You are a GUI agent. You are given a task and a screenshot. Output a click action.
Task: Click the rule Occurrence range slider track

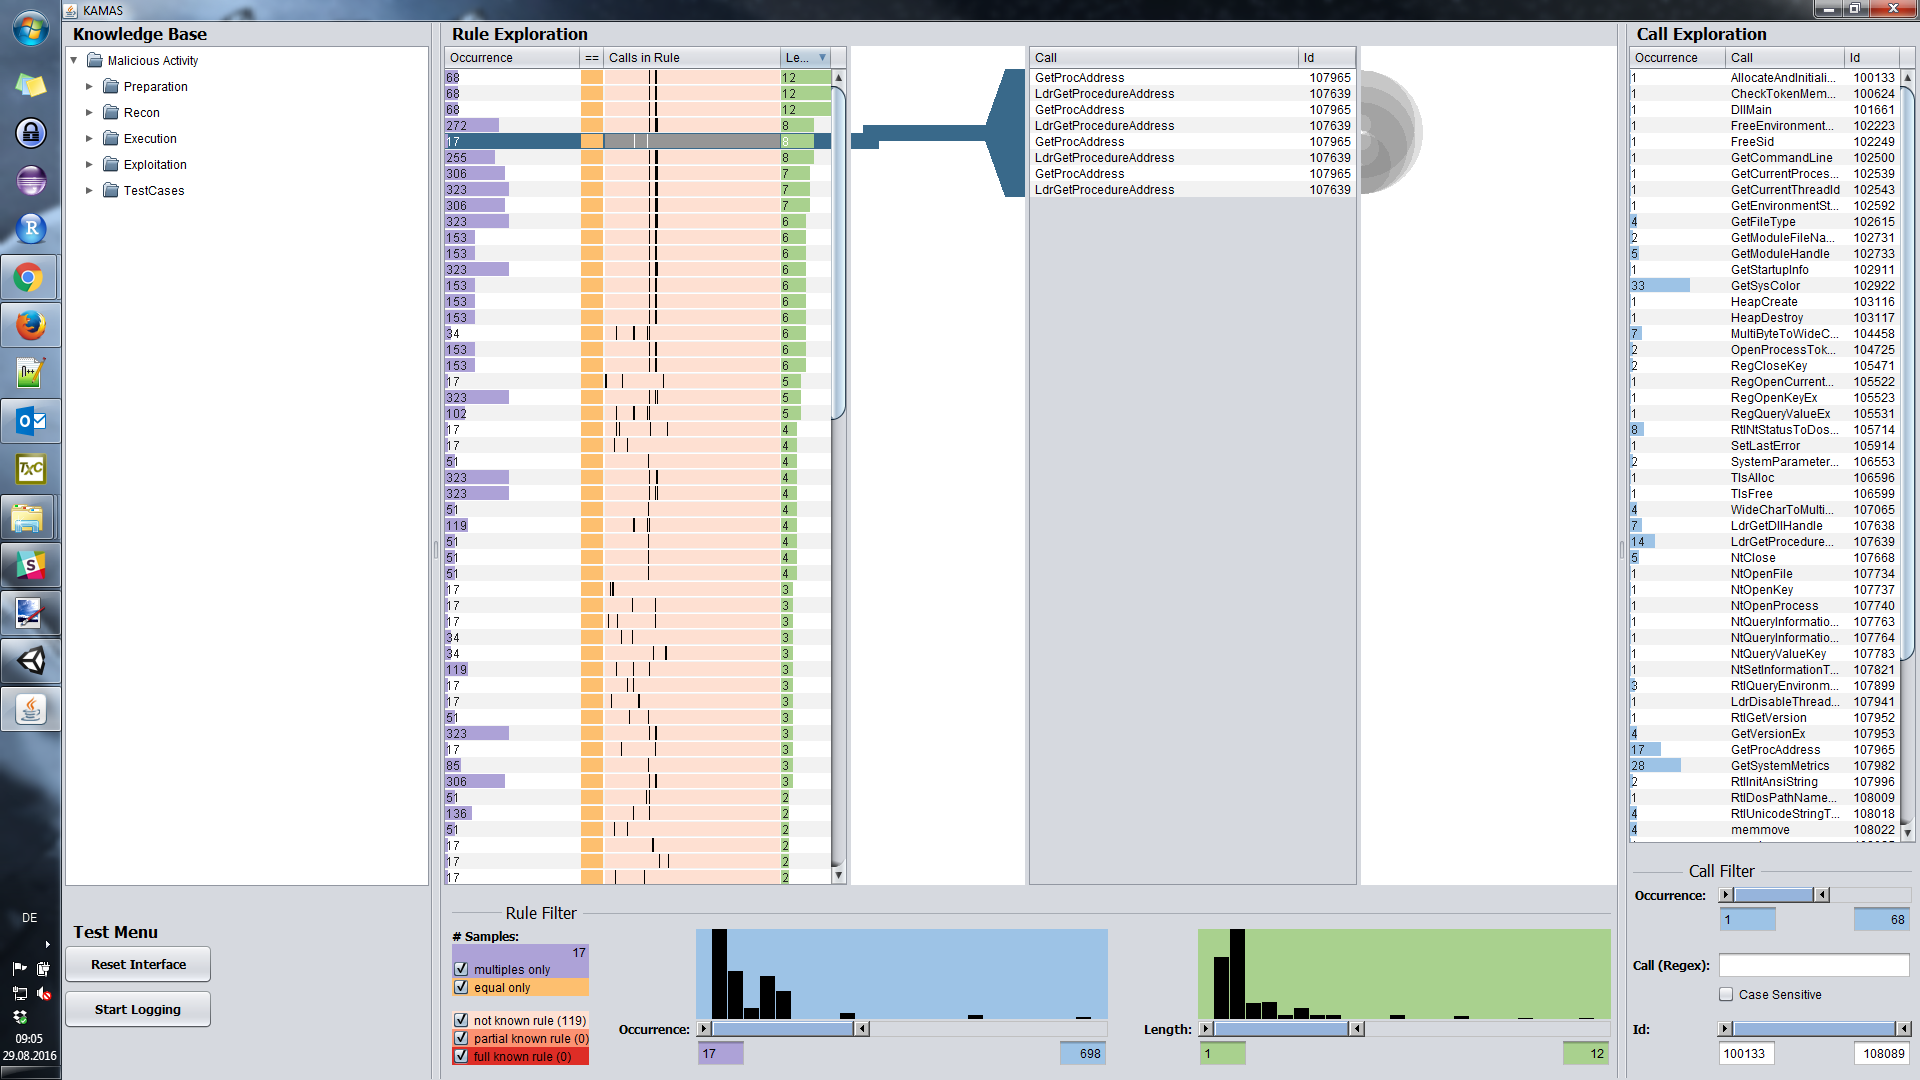click(783, 1029)
